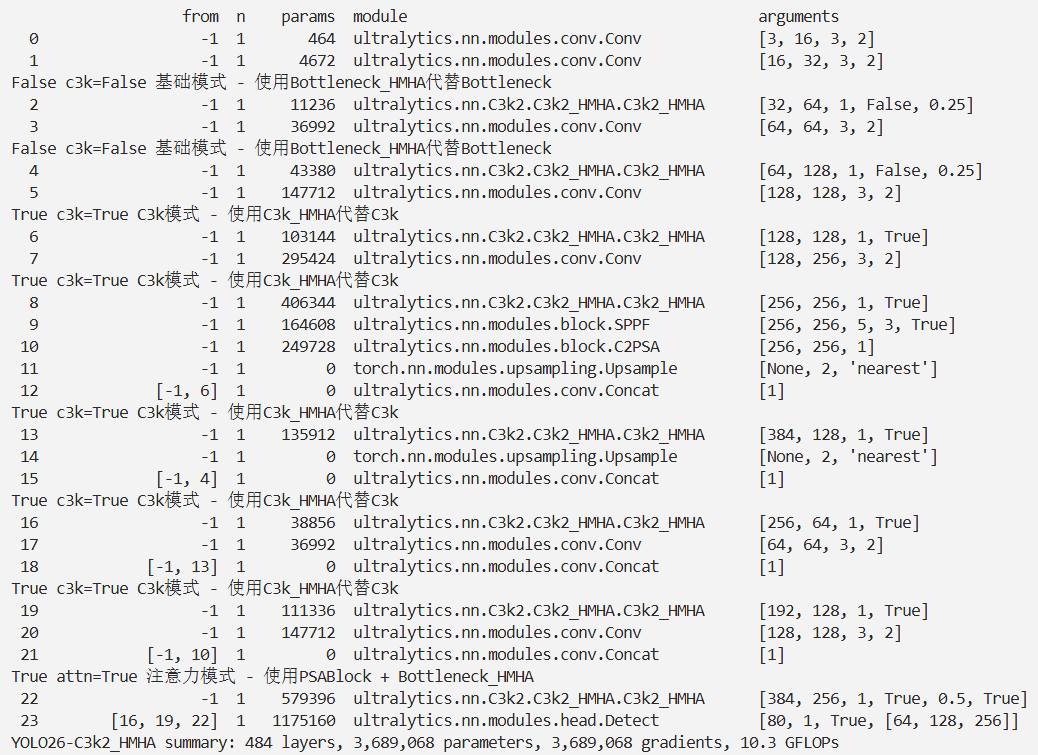Click the "484 layers" text in the summary
1038x755 pixels.
(254, 743)
